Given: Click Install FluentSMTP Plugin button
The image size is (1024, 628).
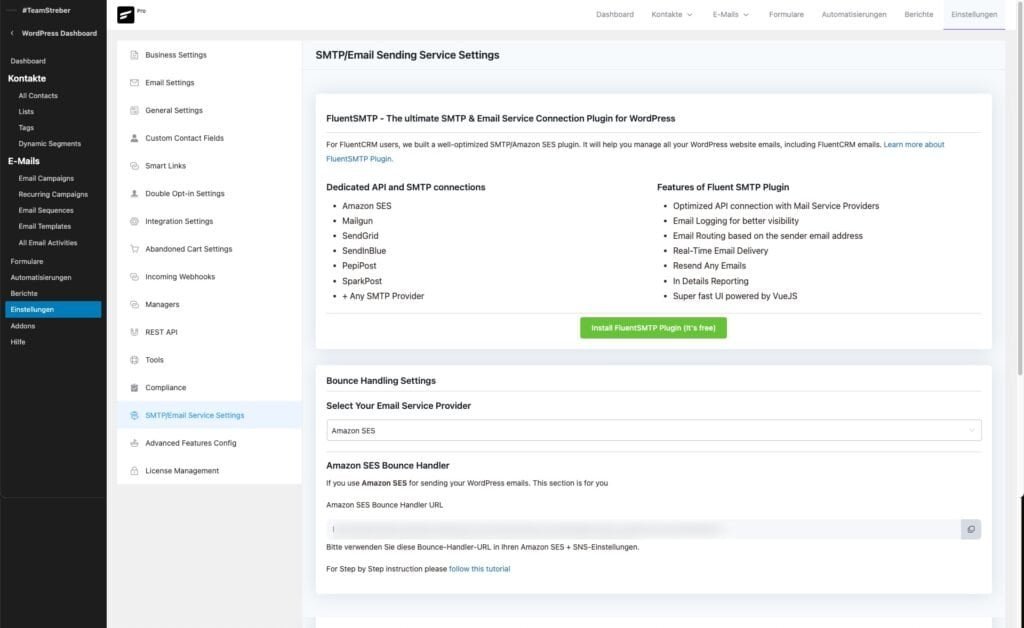Looking at the screenshot, I should click(x=653, y=327).
